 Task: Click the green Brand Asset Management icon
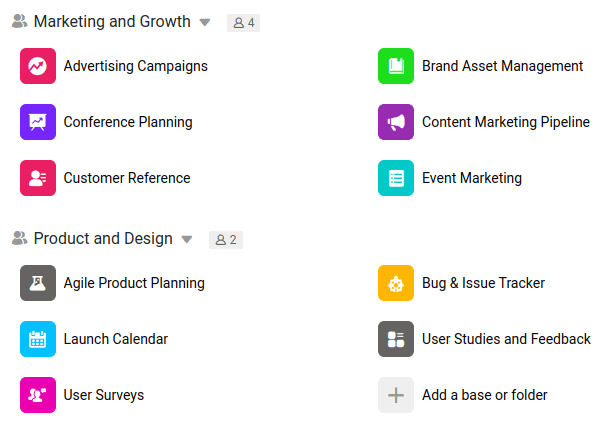[396, 66]
